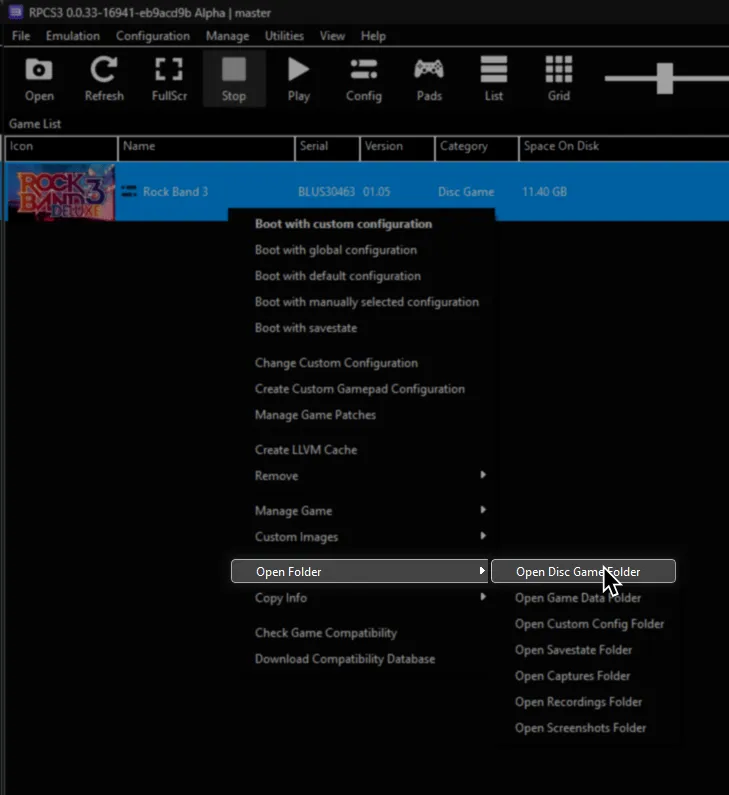The height and width of the screenshot is (795, 729).
Task: Select Create LLVM Cache
Action: [362, 450]
